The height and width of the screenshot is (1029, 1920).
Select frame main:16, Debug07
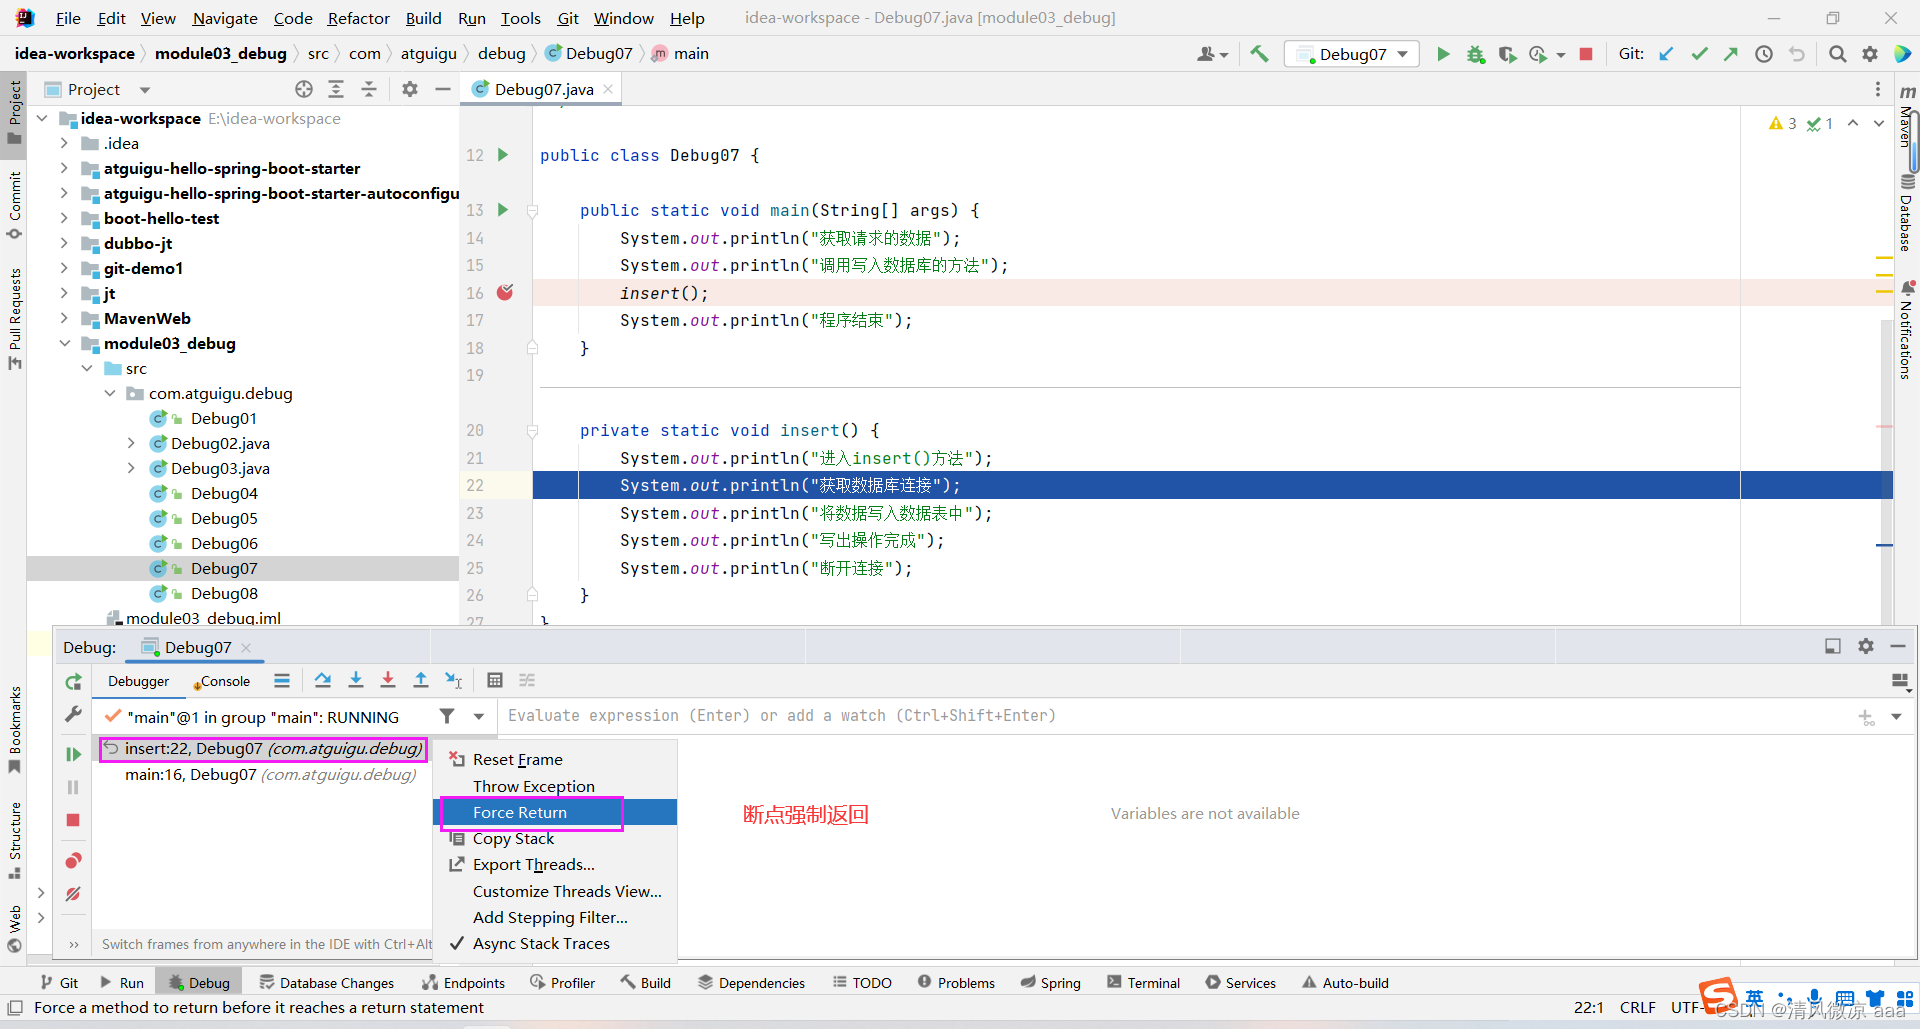click(270, 774)
